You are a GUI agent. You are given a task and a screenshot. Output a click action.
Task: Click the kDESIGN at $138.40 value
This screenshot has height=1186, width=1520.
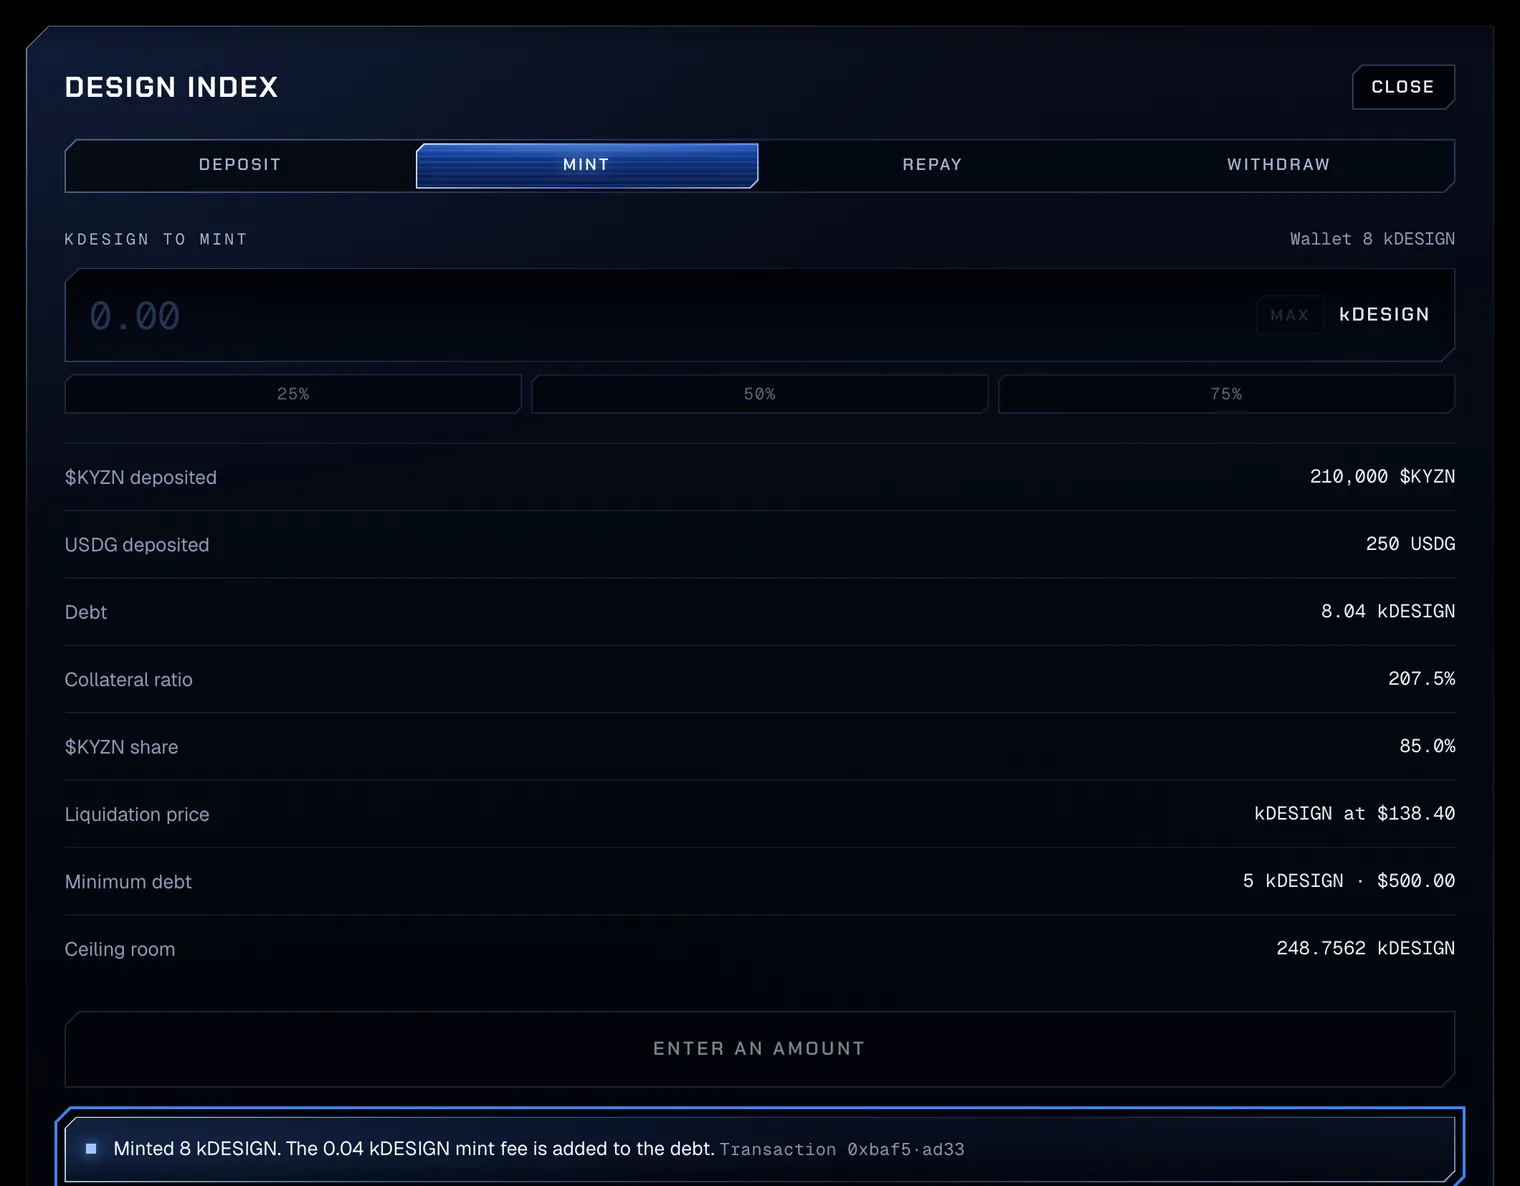[1354, 814]
